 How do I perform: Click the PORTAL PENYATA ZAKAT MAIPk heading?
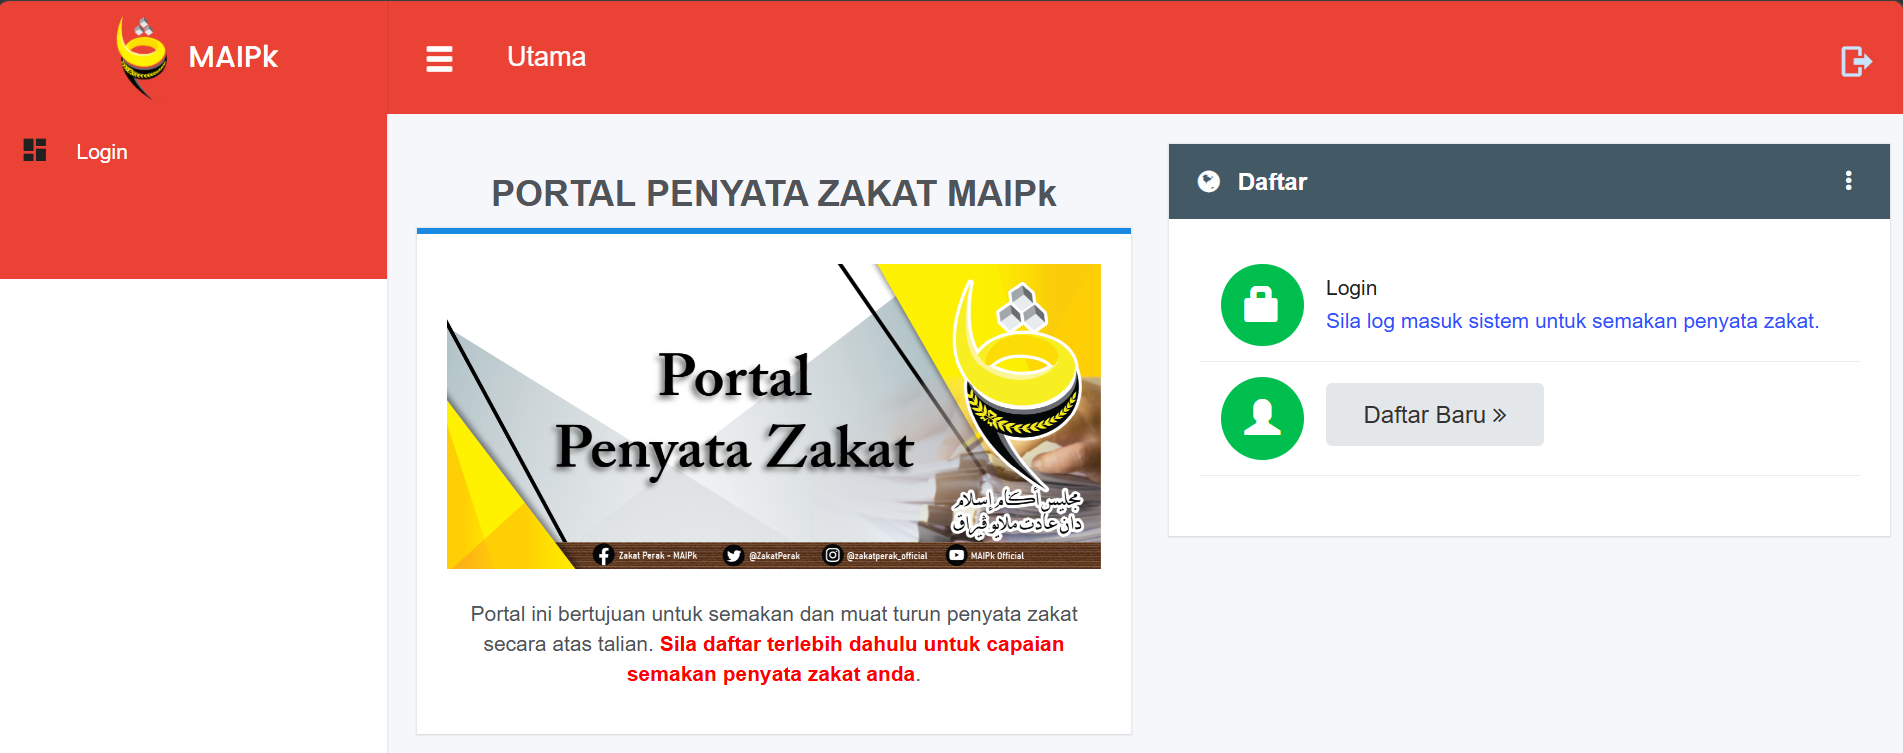pos(773,193)
